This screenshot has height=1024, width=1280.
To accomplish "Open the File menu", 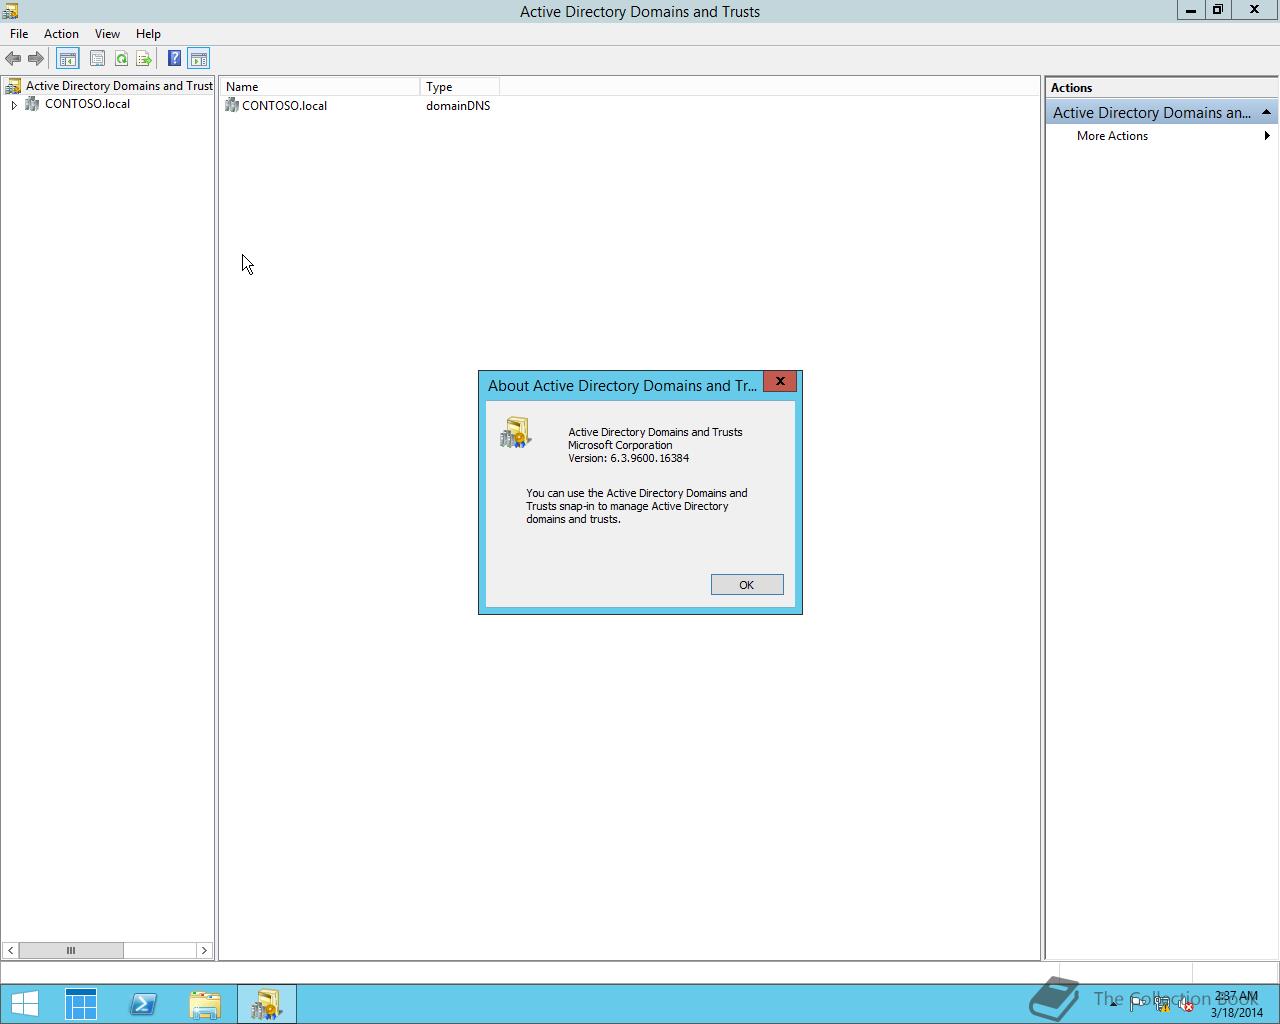I will 19,33.
